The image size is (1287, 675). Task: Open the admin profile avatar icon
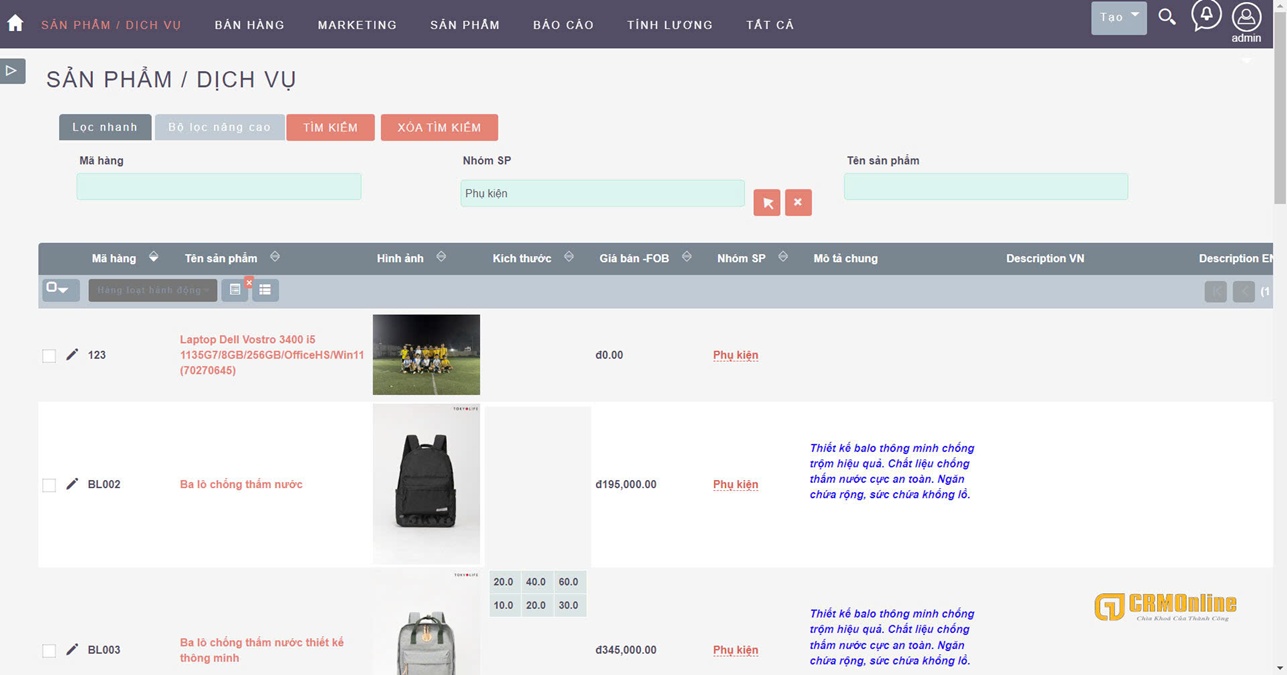coord(1245,17)
